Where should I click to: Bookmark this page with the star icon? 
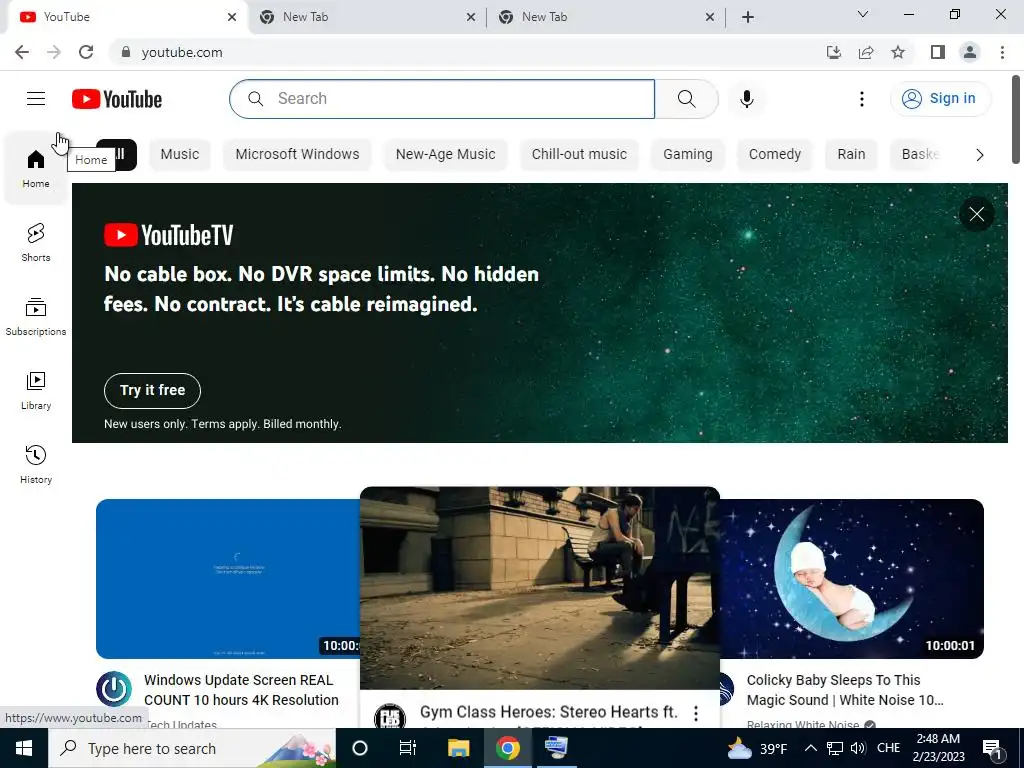click(898, 52)
